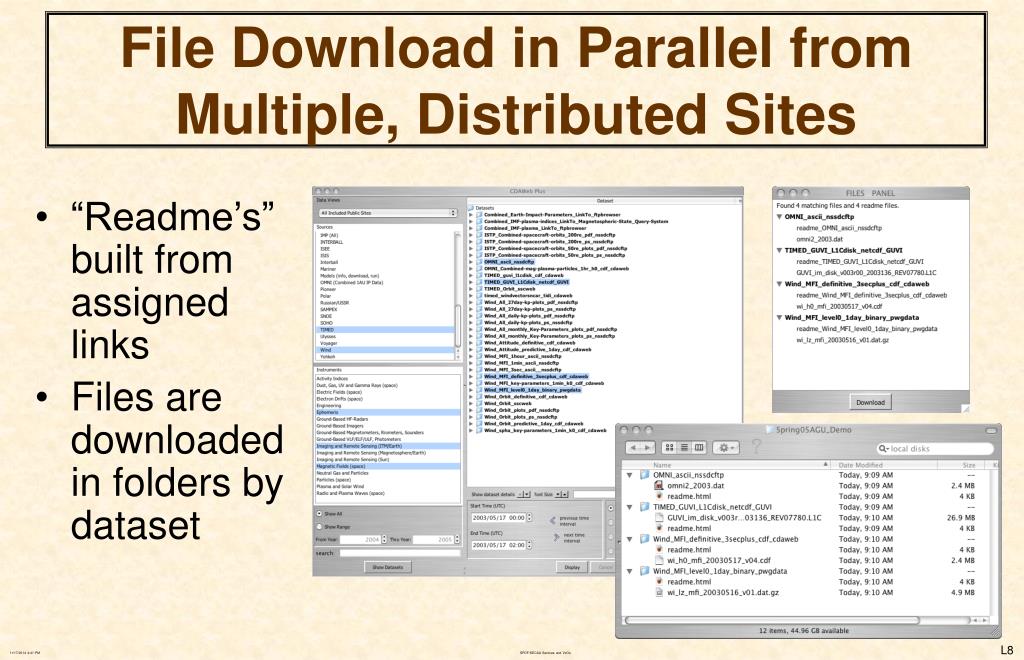Click the next time interval arrow icon

(x=556, y=537)
